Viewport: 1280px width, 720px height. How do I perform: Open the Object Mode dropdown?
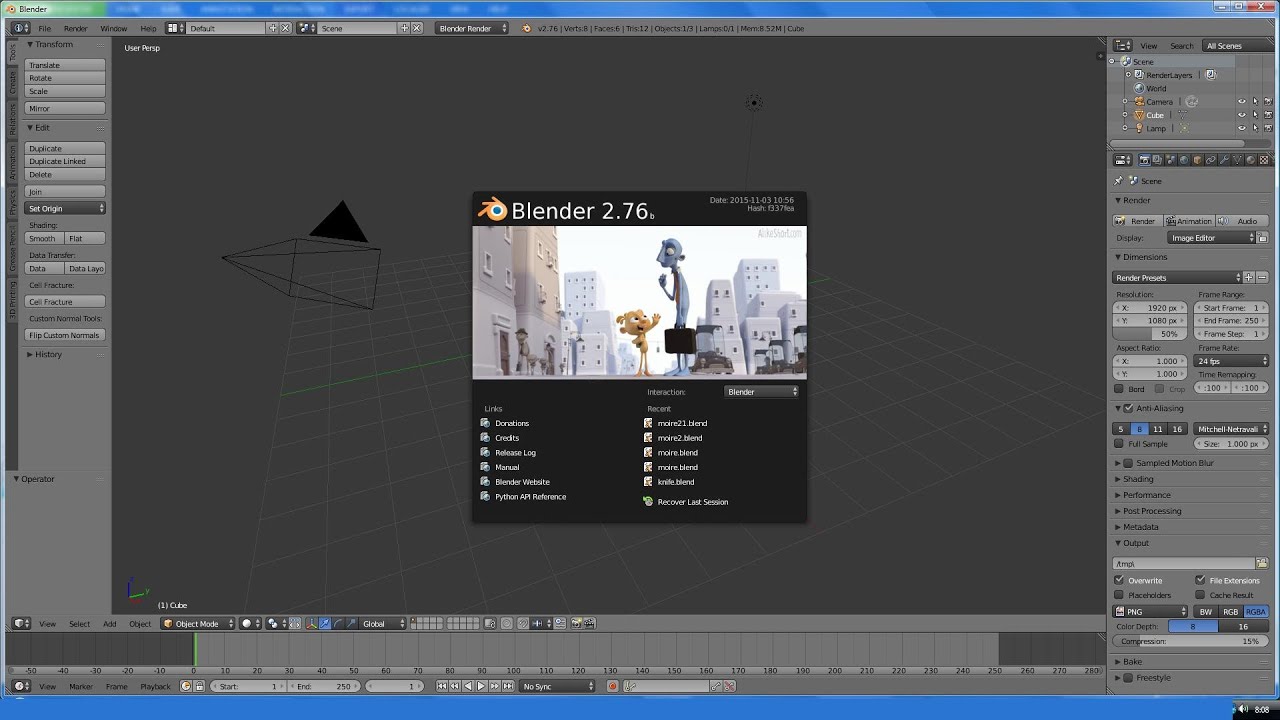[x=198, y=624]
